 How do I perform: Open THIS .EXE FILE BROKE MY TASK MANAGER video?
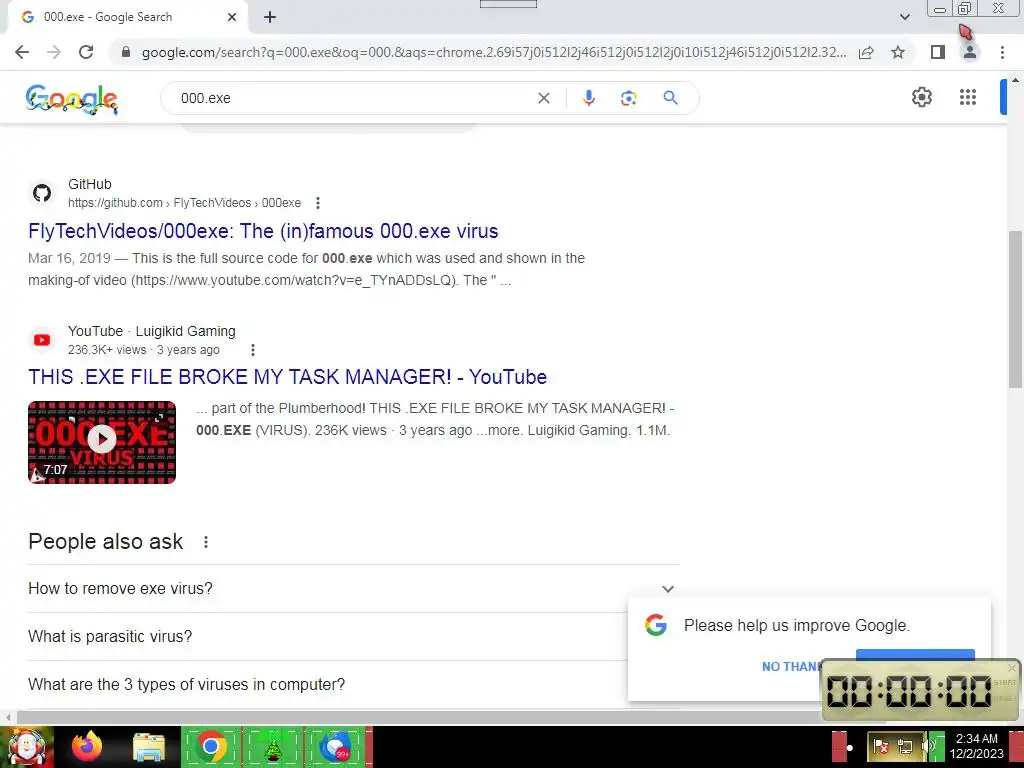(x=287, y=377)
